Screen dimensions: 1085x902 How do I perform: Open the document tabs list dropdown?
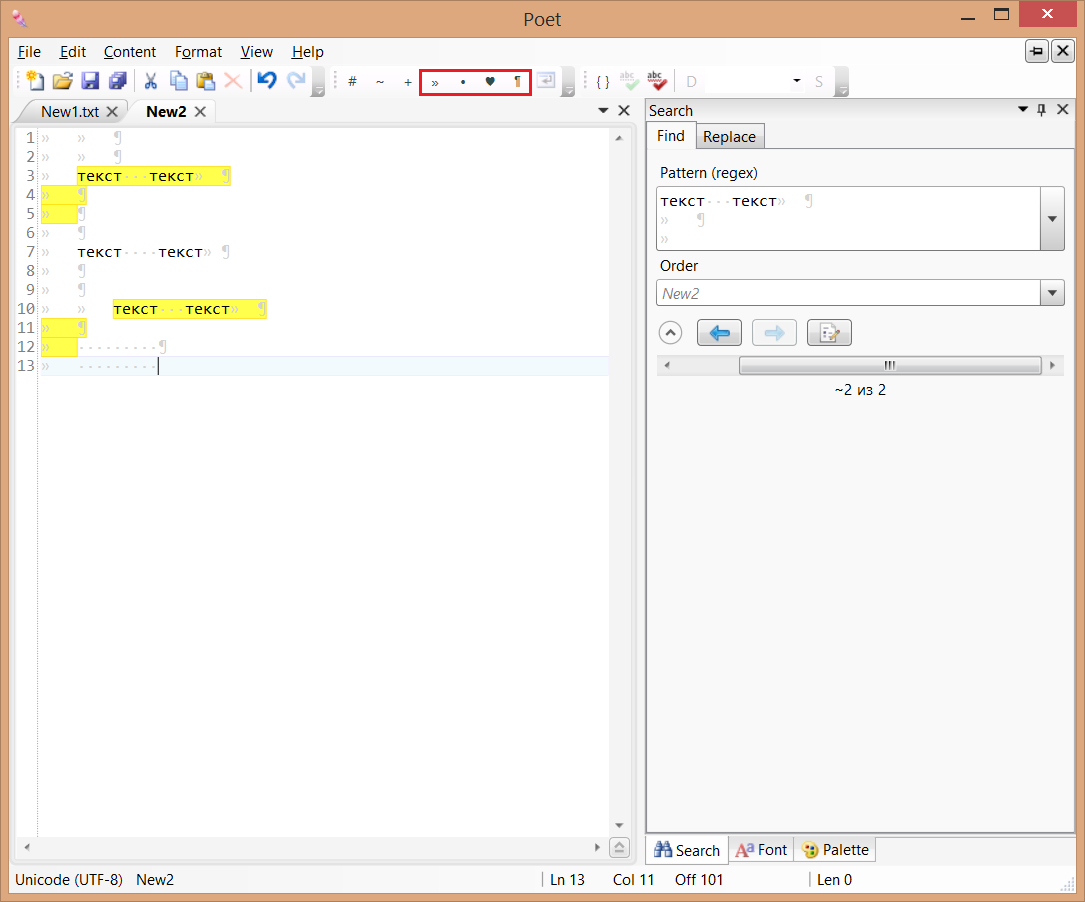point(603,111)
